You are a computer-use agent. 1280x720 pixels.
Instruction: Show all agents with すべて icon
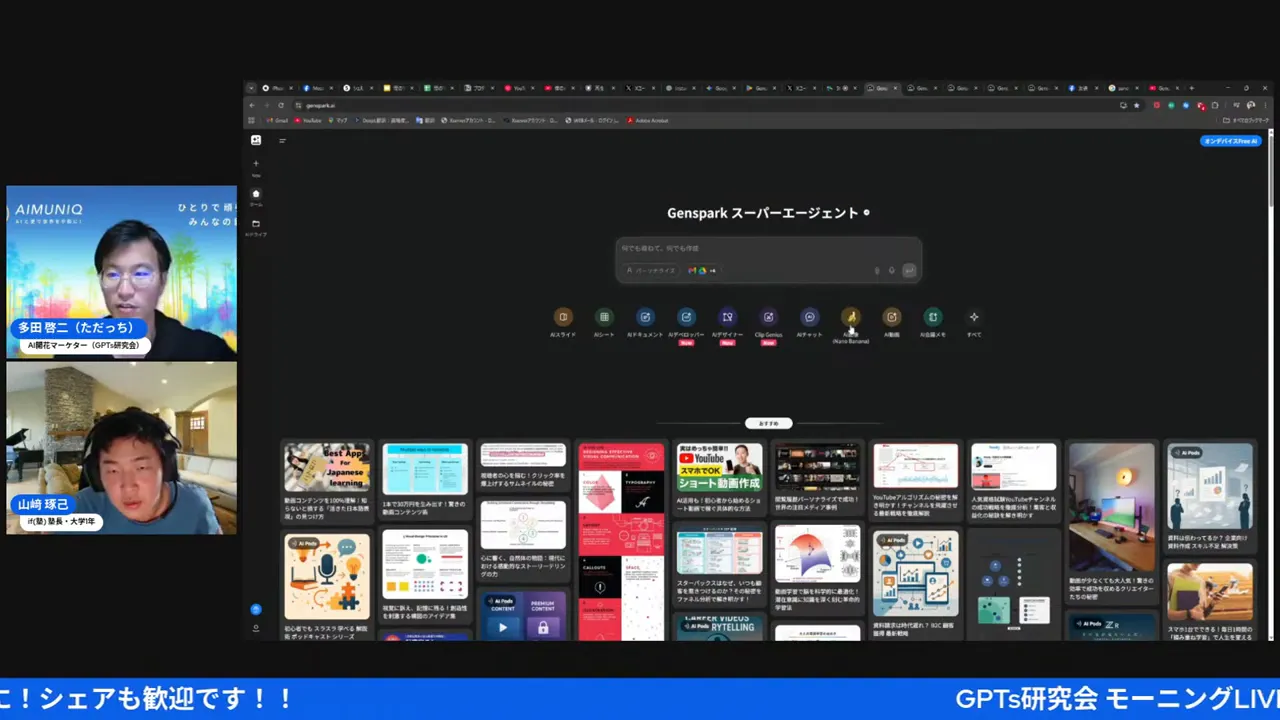click(x=974, y=317)
